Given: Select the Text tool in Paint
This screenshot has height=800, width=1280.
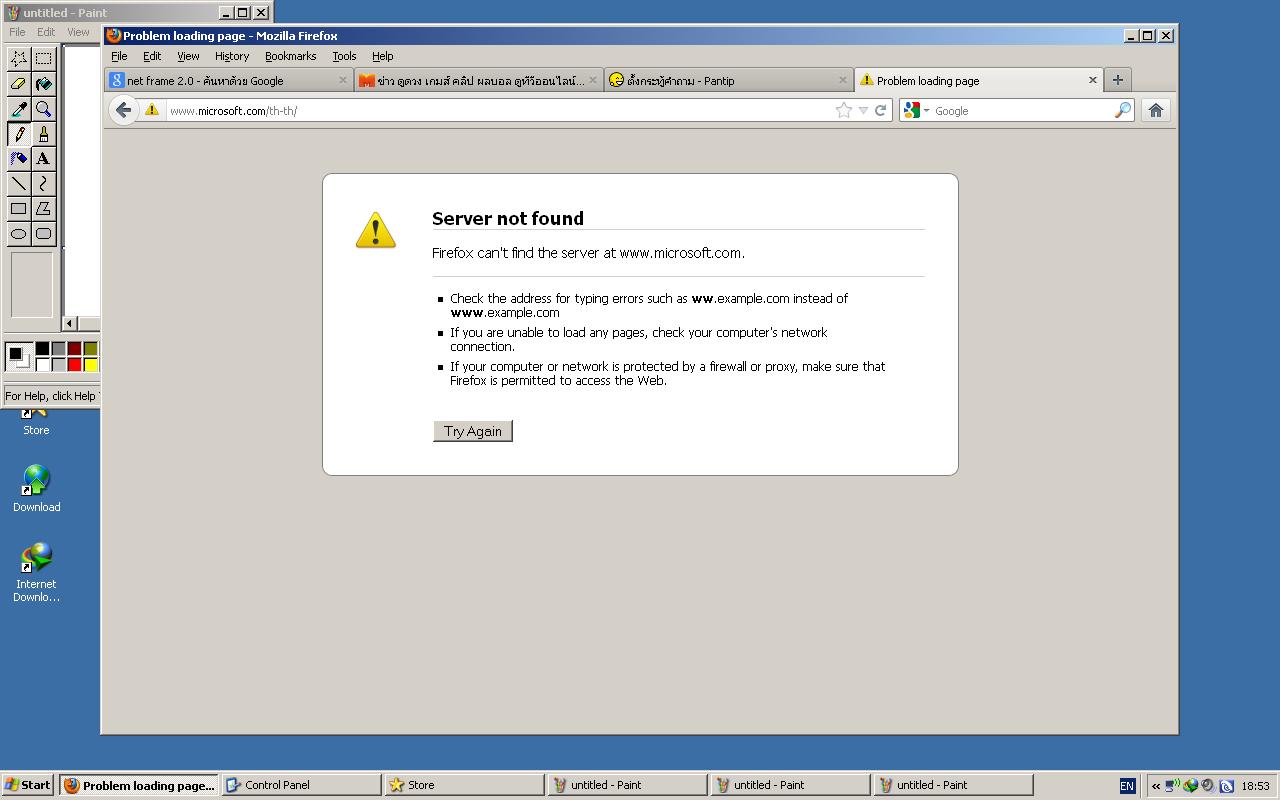Looking at the screenshot, I should coord(43,159).
